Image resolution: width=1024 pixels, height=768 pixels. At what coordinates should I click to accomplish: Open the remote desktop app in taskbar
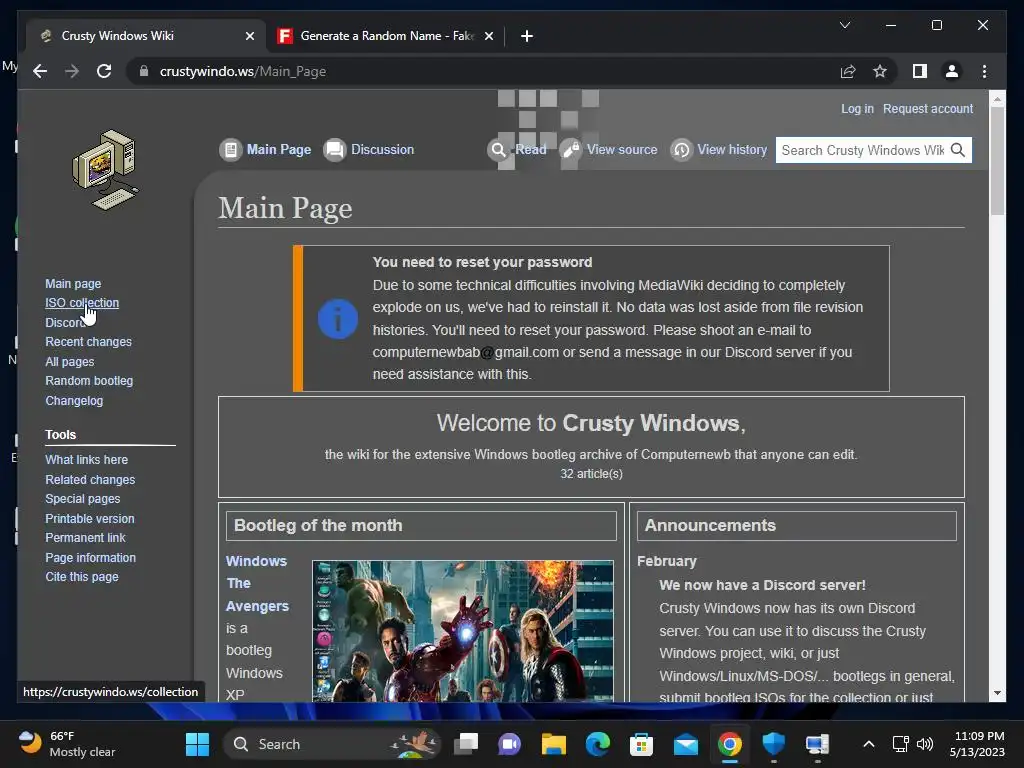click(x=817, y=744)
